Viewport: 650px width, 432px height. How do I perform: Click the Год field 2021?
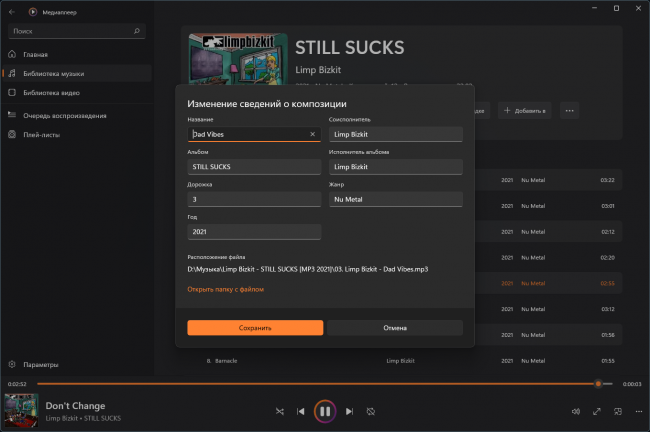click(254, 232)
